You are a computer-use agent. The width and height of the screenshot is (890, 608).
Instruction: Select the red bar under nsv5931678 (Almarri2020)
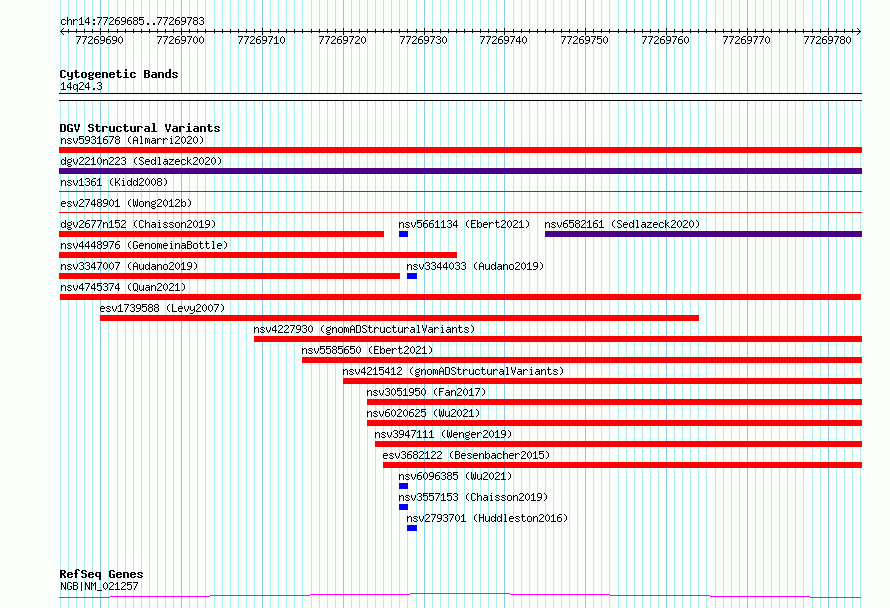[x=460, y=150]
